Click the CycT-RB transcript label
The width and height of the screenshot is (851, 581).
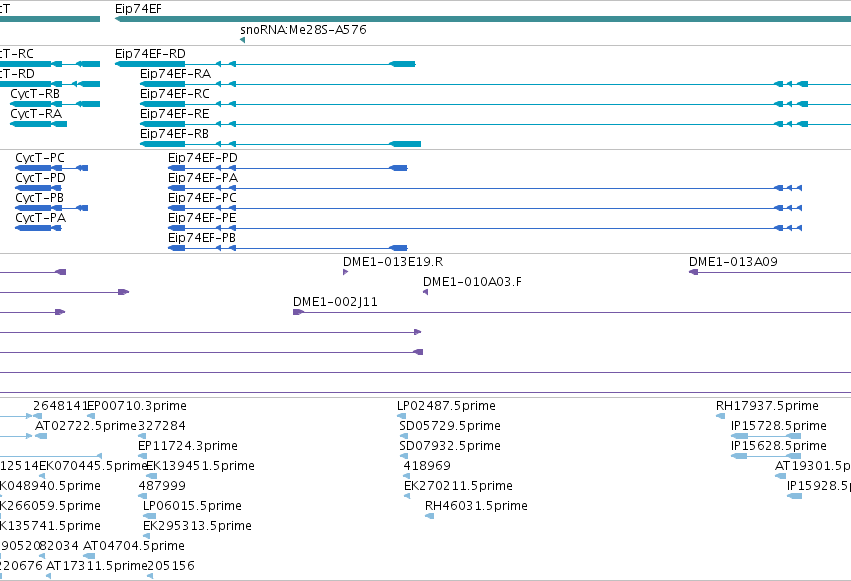pyautogui.click(x=35, y=94)
